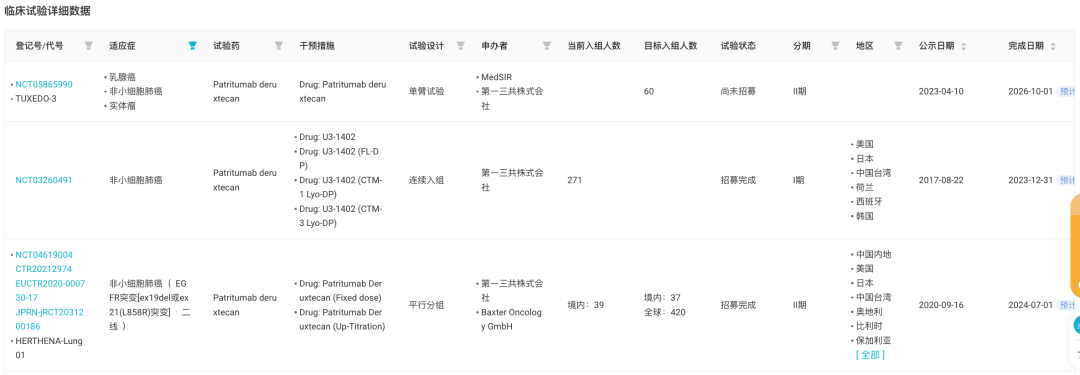Open trial NCT04619004
The width and height of the screenshot is (1080, 375).
[44, 254]
